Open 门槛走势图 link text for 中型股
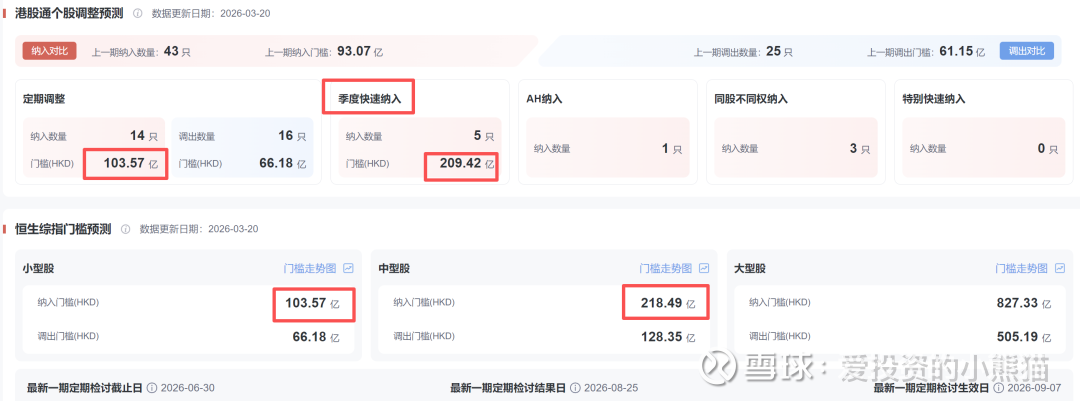The height and width of the screenshot is (401, 1080). 666,269
